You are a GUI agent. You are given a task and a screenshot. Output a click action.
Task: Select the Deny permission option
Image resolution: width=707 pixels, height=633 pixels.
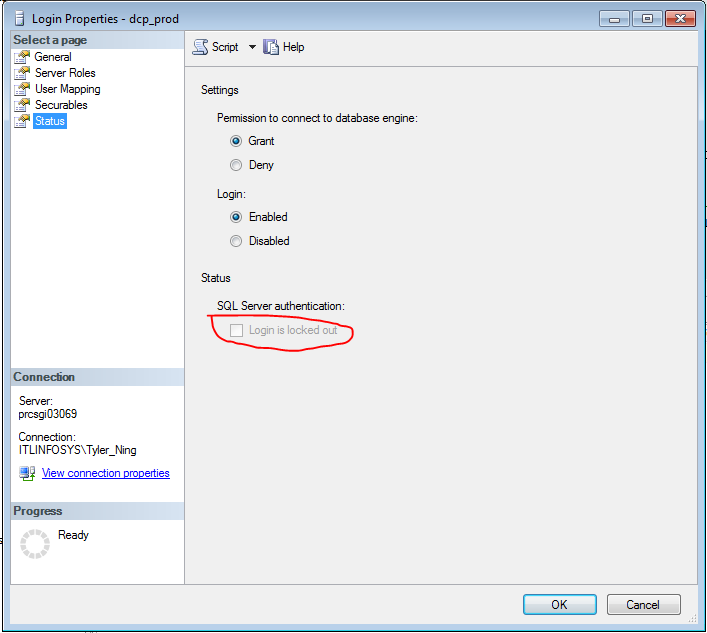click(236, 165)
